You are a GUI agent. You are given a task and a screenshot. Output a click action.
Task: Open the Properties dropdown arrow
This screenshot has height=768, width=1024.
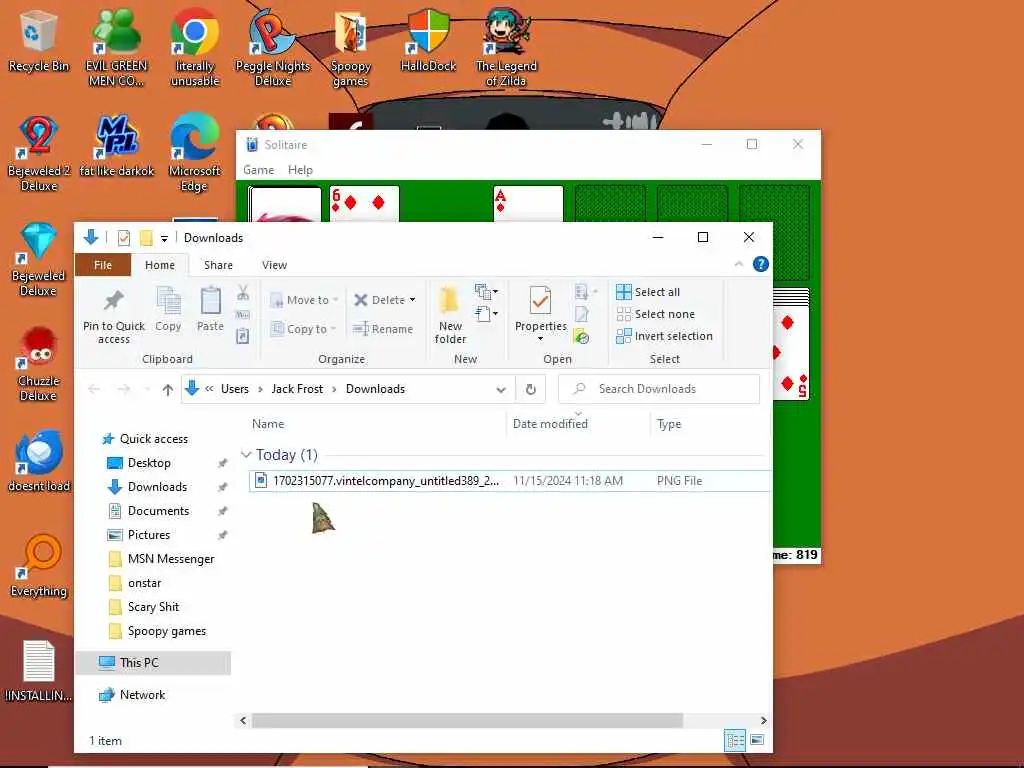click(540, 338)
